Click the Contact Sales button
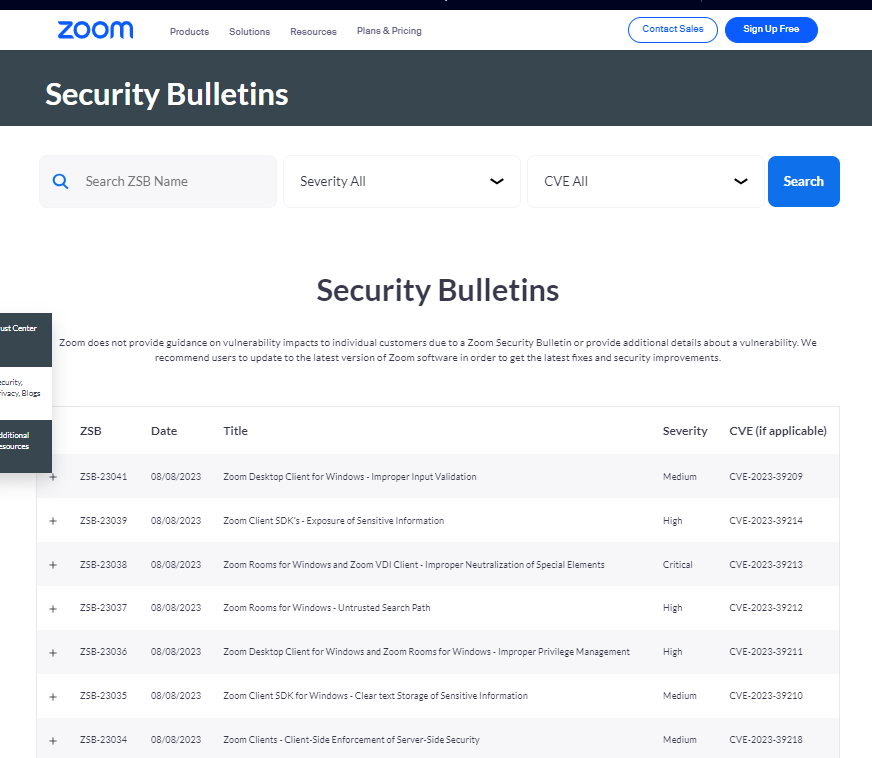This screenshot has width=872, height=758. tap(672, 30)
